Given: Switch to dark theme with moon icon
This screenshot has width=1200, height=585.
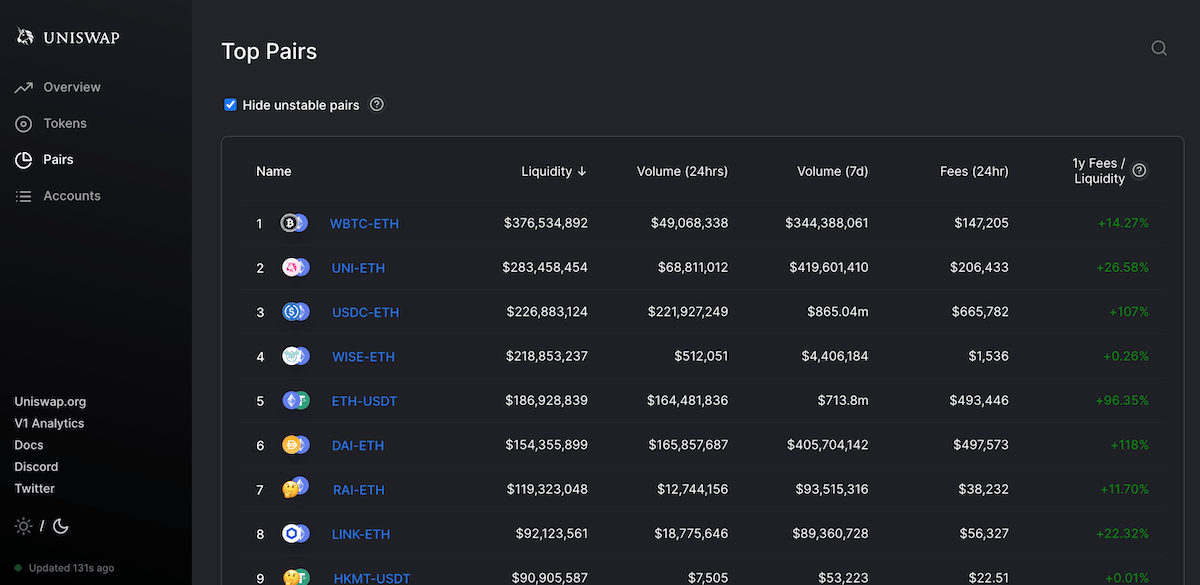Looking at the screenshot, I should [x=60, y=526].
